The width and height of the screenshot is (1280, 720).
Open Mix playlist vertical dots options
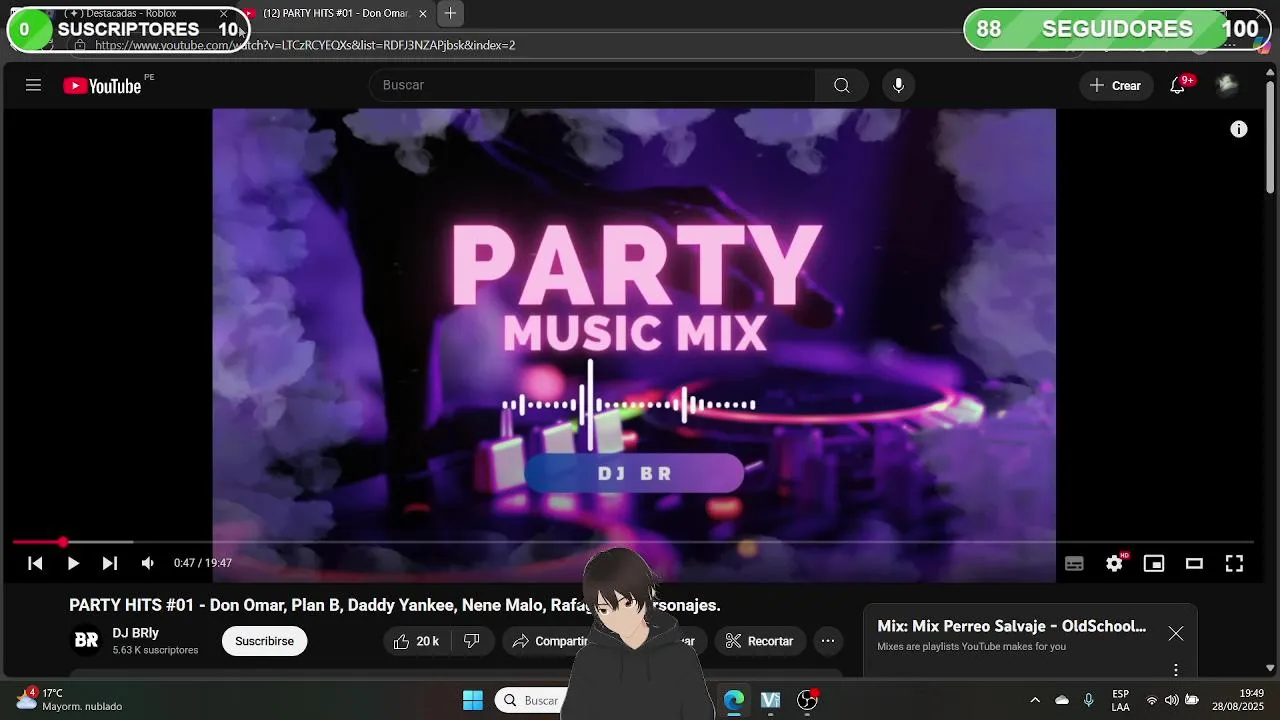[1176, 669]
